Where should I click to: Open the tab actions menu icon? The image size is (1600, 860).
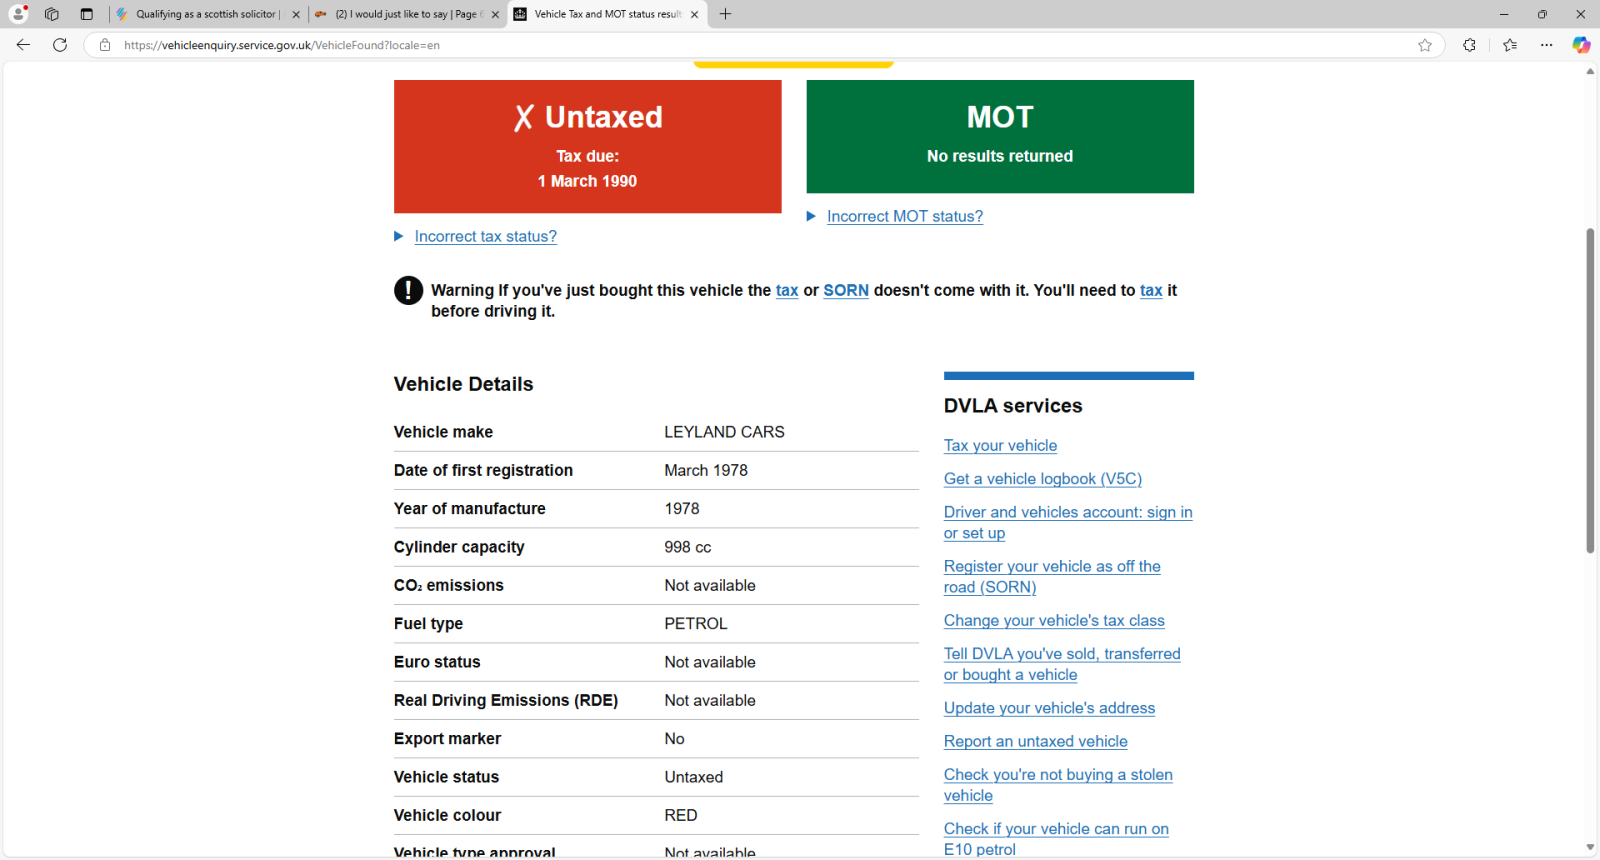click(87, 14)
